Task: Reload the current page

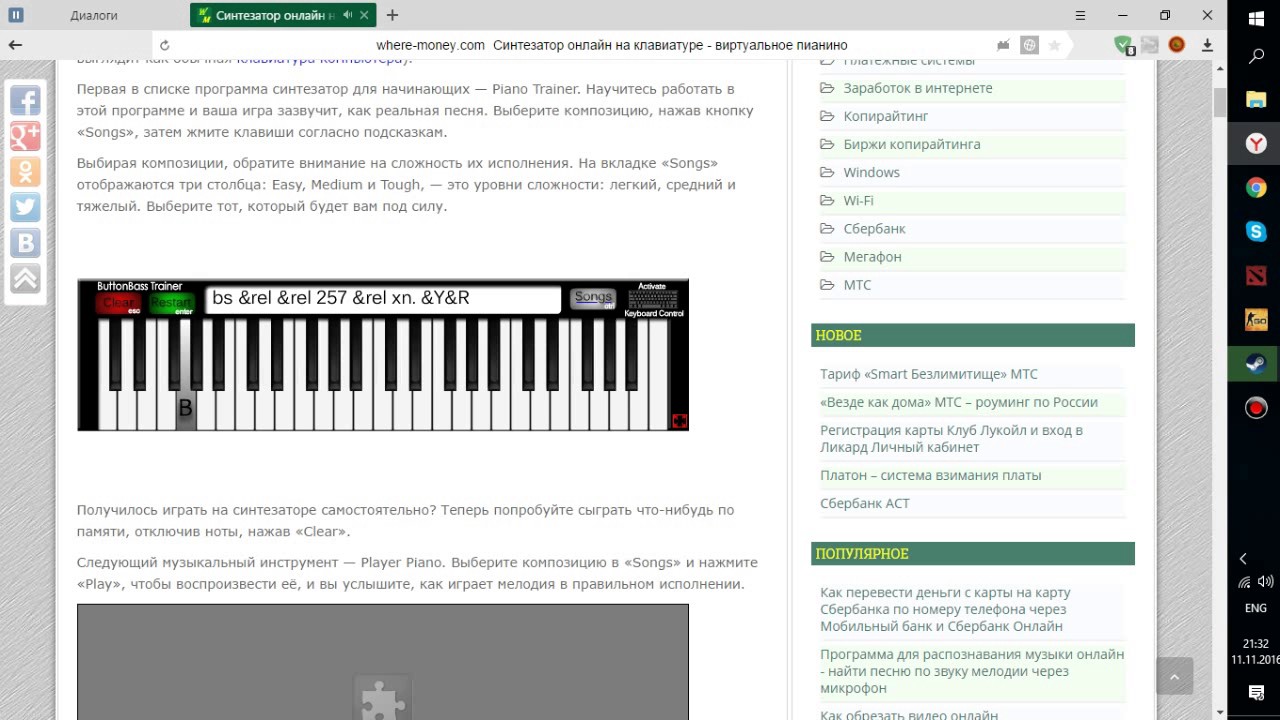Action: 165,45
